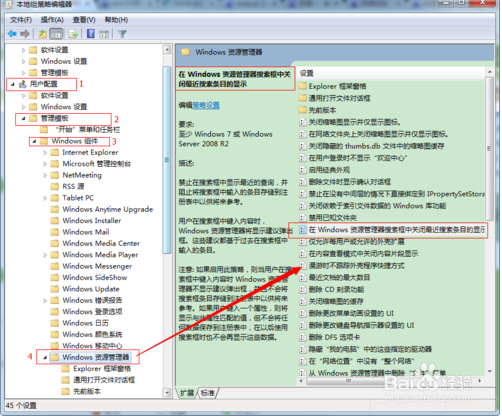Image resolution: width=502 pixels, height=416 pixels.
Task: Click folder icon beside Windows SideShow
Action: click(55, 277)
